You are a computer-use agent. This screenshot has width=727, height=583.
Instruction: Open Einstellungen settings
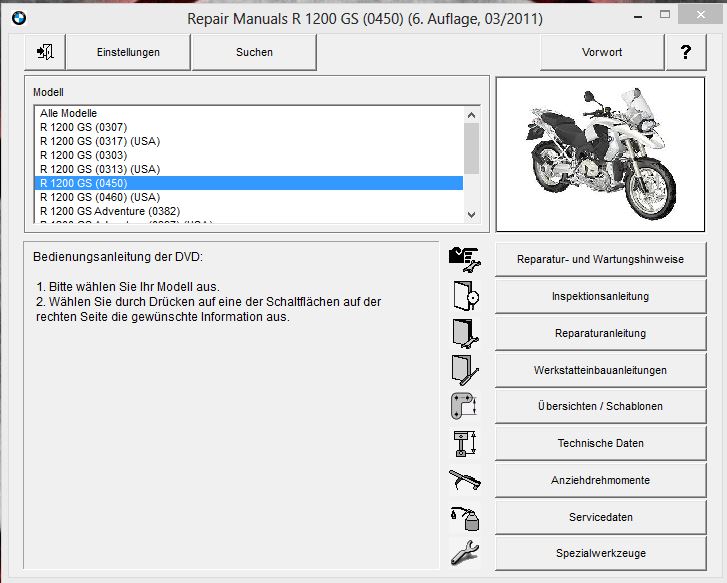(x=128, y=52)
